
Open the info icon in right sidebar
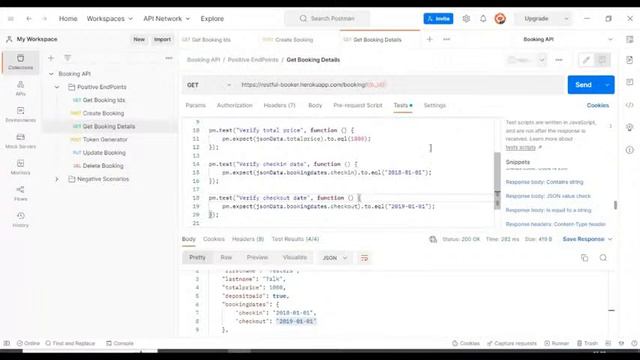(x=629, y=150)
